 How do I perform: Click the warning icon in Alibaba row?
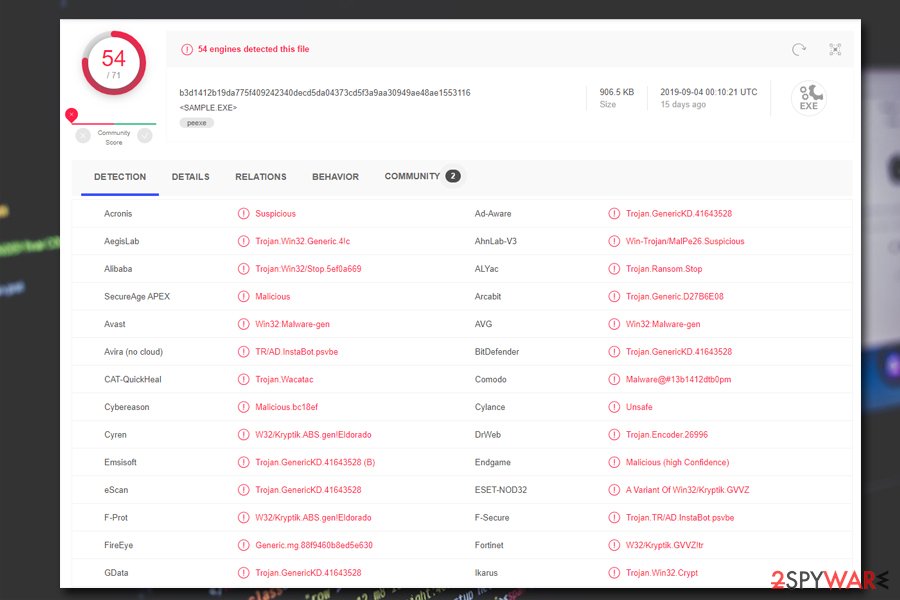point(243,269)
